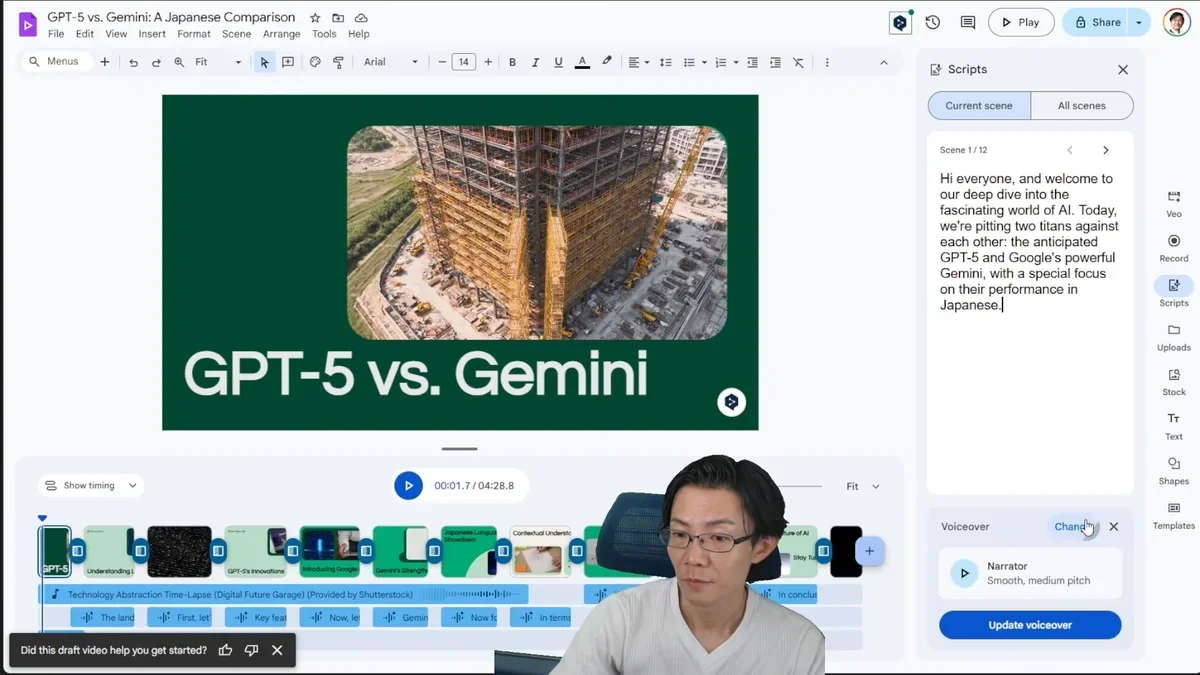Click the Update voiceover button
1200x675 pixels.
[1030, 625]
